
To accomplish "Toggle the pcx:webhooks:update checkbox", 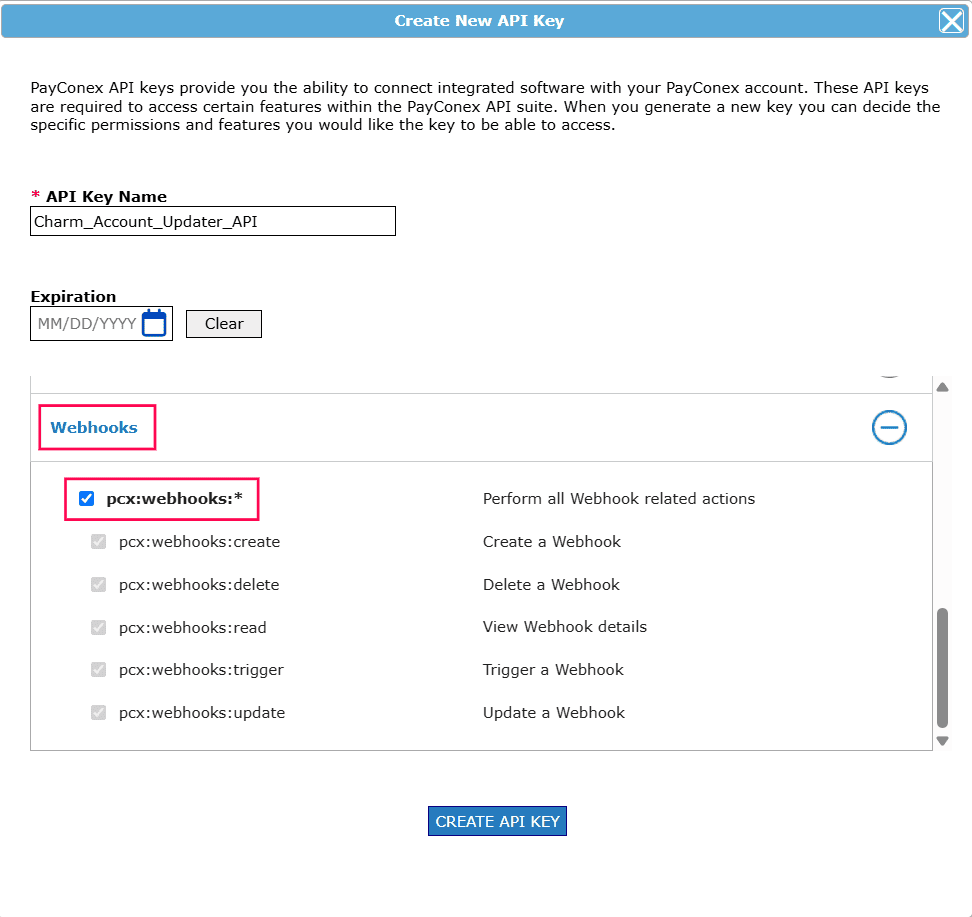I will pyautogui.click(x=99, y=712).
